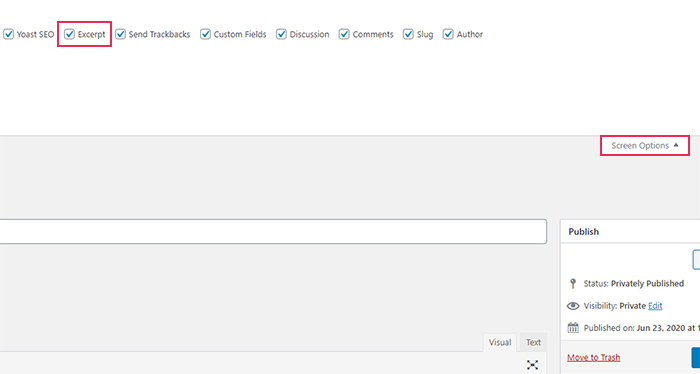Edit the post visibility setting
This screenshot has width=700, height=374.
(655, 306)
